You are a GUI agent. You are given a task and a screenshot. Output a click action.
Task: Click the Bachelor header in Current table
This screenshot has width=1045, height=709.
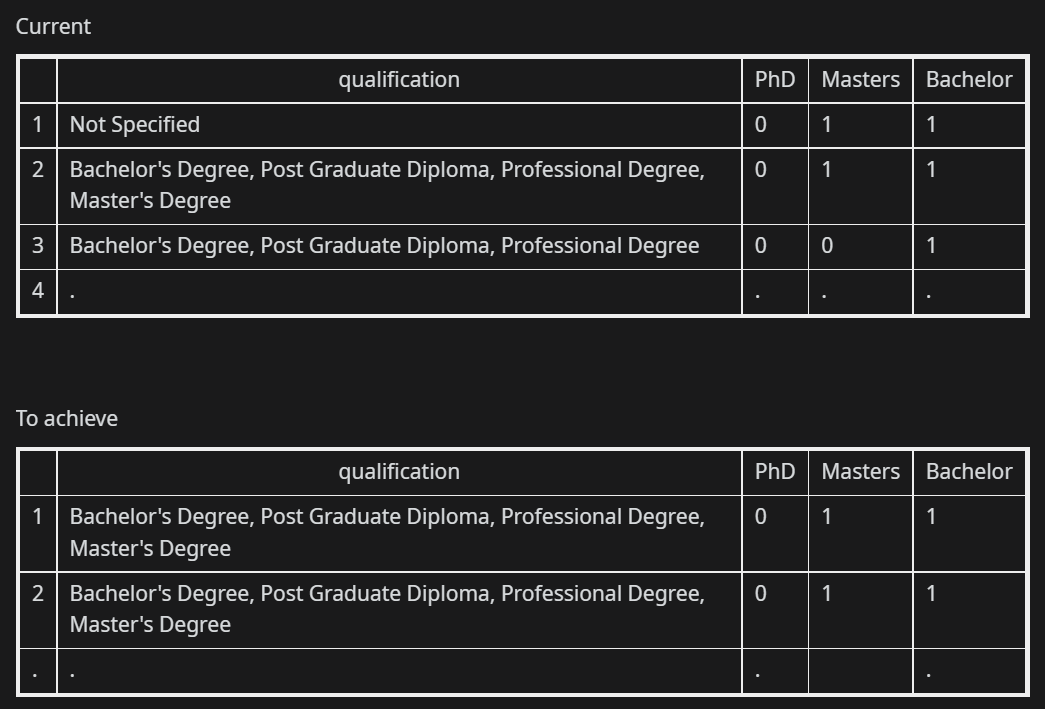tap(969, 80)
